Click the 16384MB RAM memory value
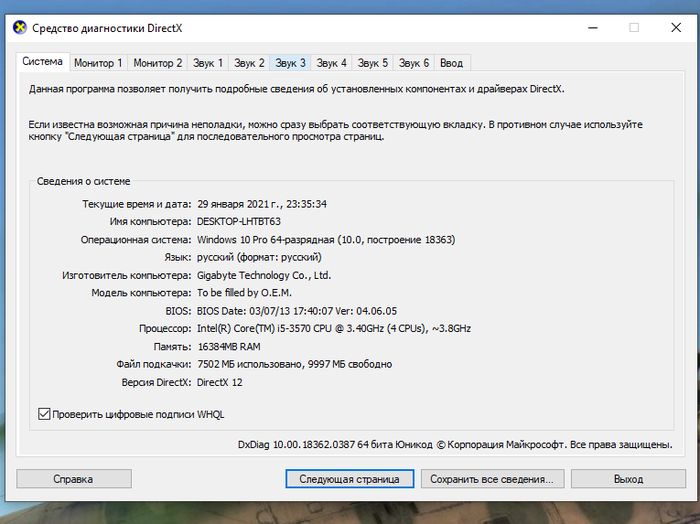 tap(229, 346)
